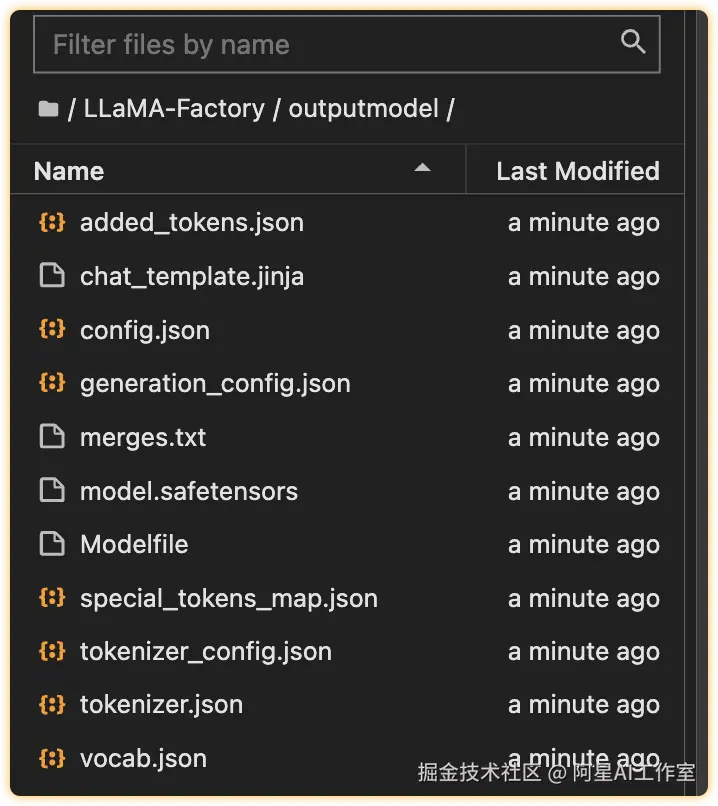Click the JSON icon next to vocab.json
718x806 pixels.
point(51,758)
